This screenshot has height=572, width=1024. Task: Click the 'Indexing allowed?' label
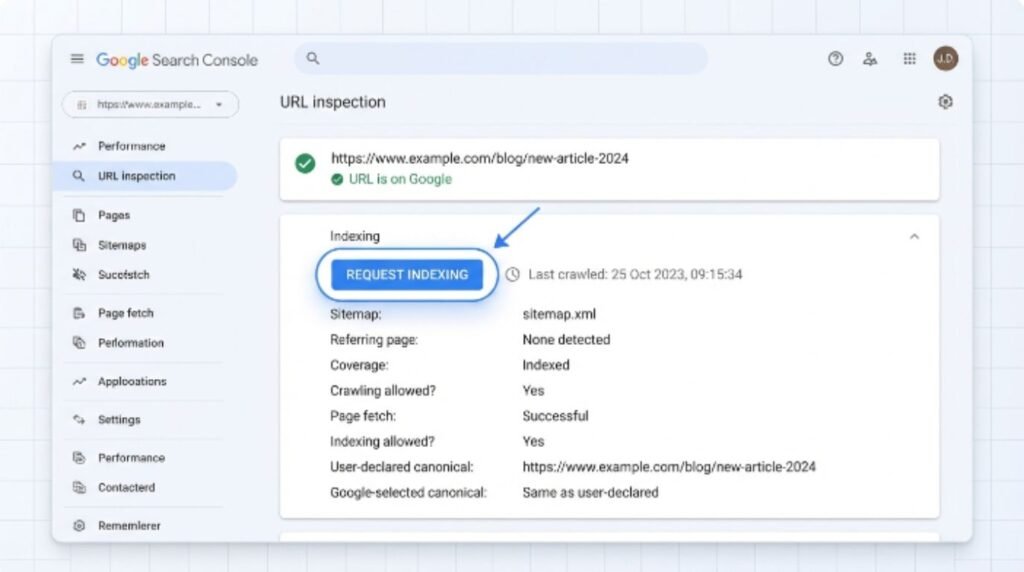(382, 441)
